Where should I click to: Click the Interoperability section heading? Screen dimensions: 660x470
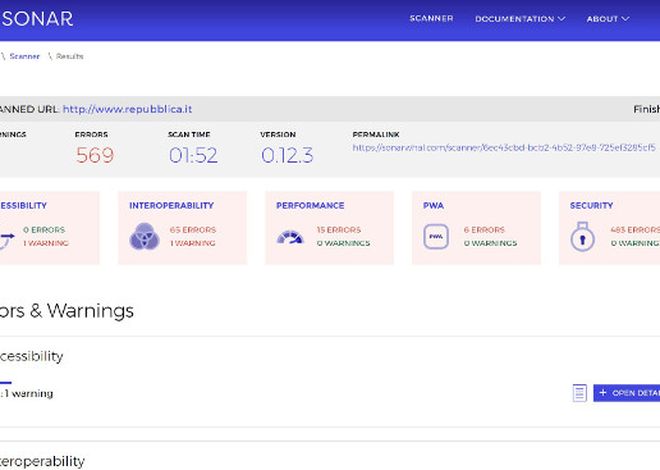pos(42,462)
